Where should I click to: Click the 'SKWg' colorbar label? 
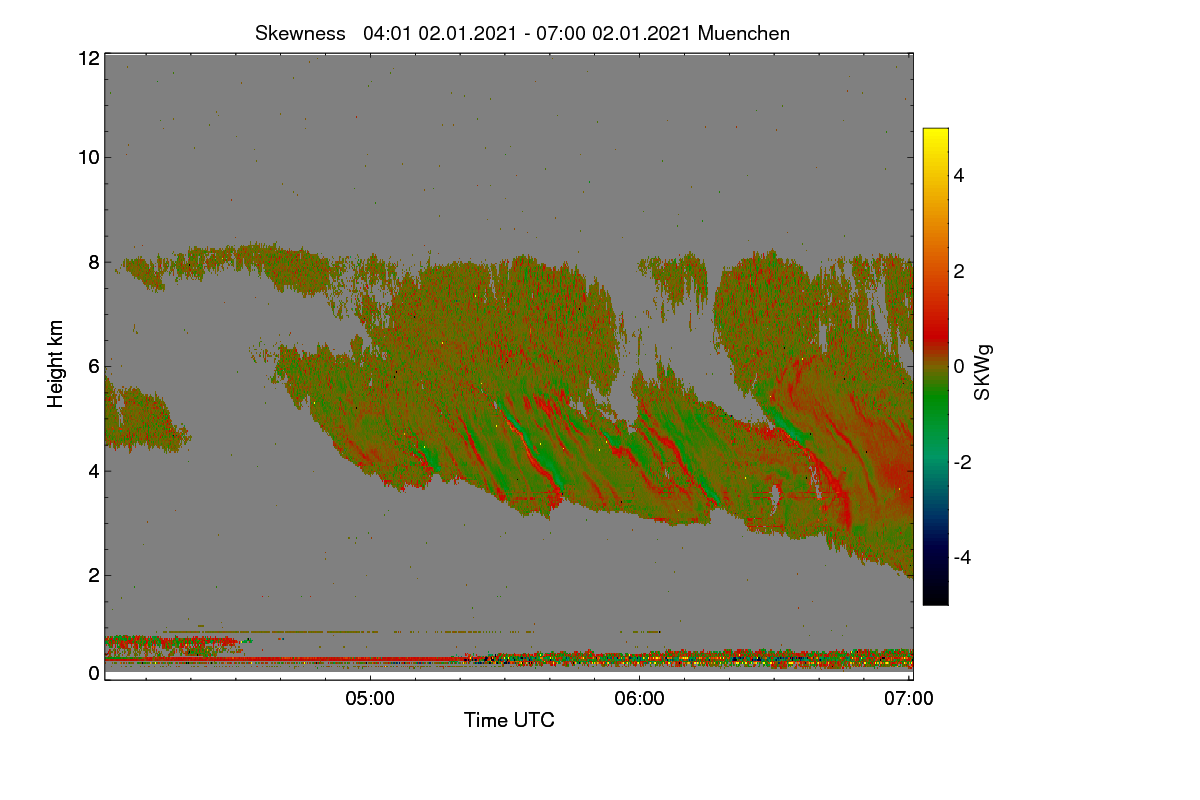coord(983,372)
